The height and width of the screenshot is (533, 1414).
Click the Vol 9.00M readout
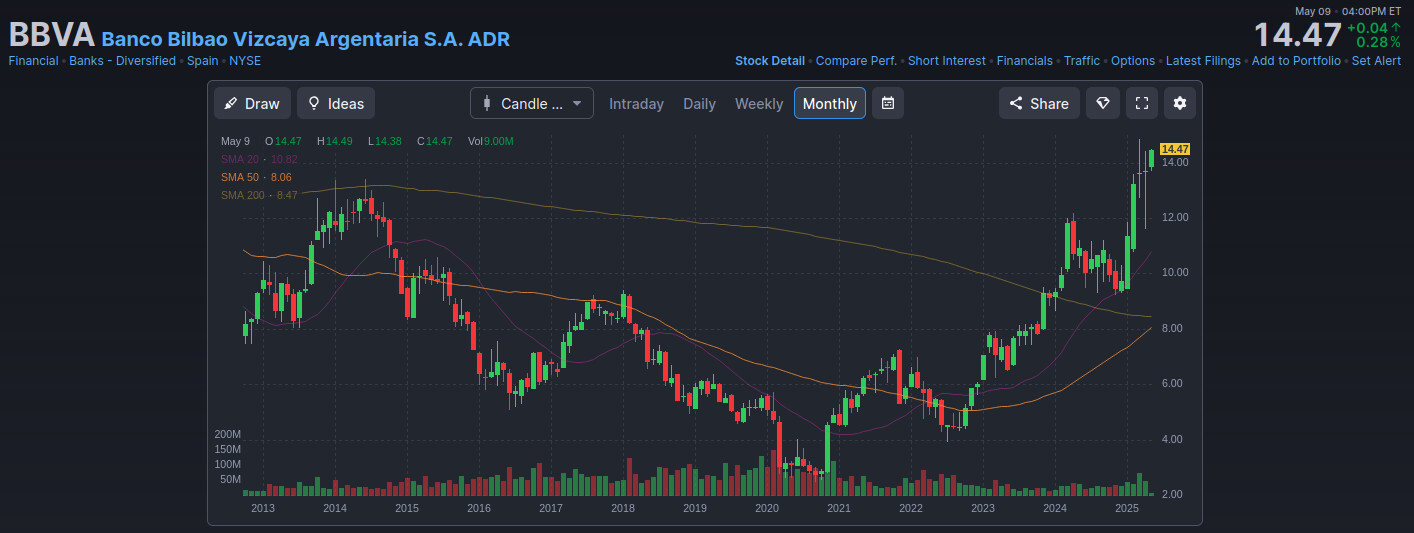(491, 141)
